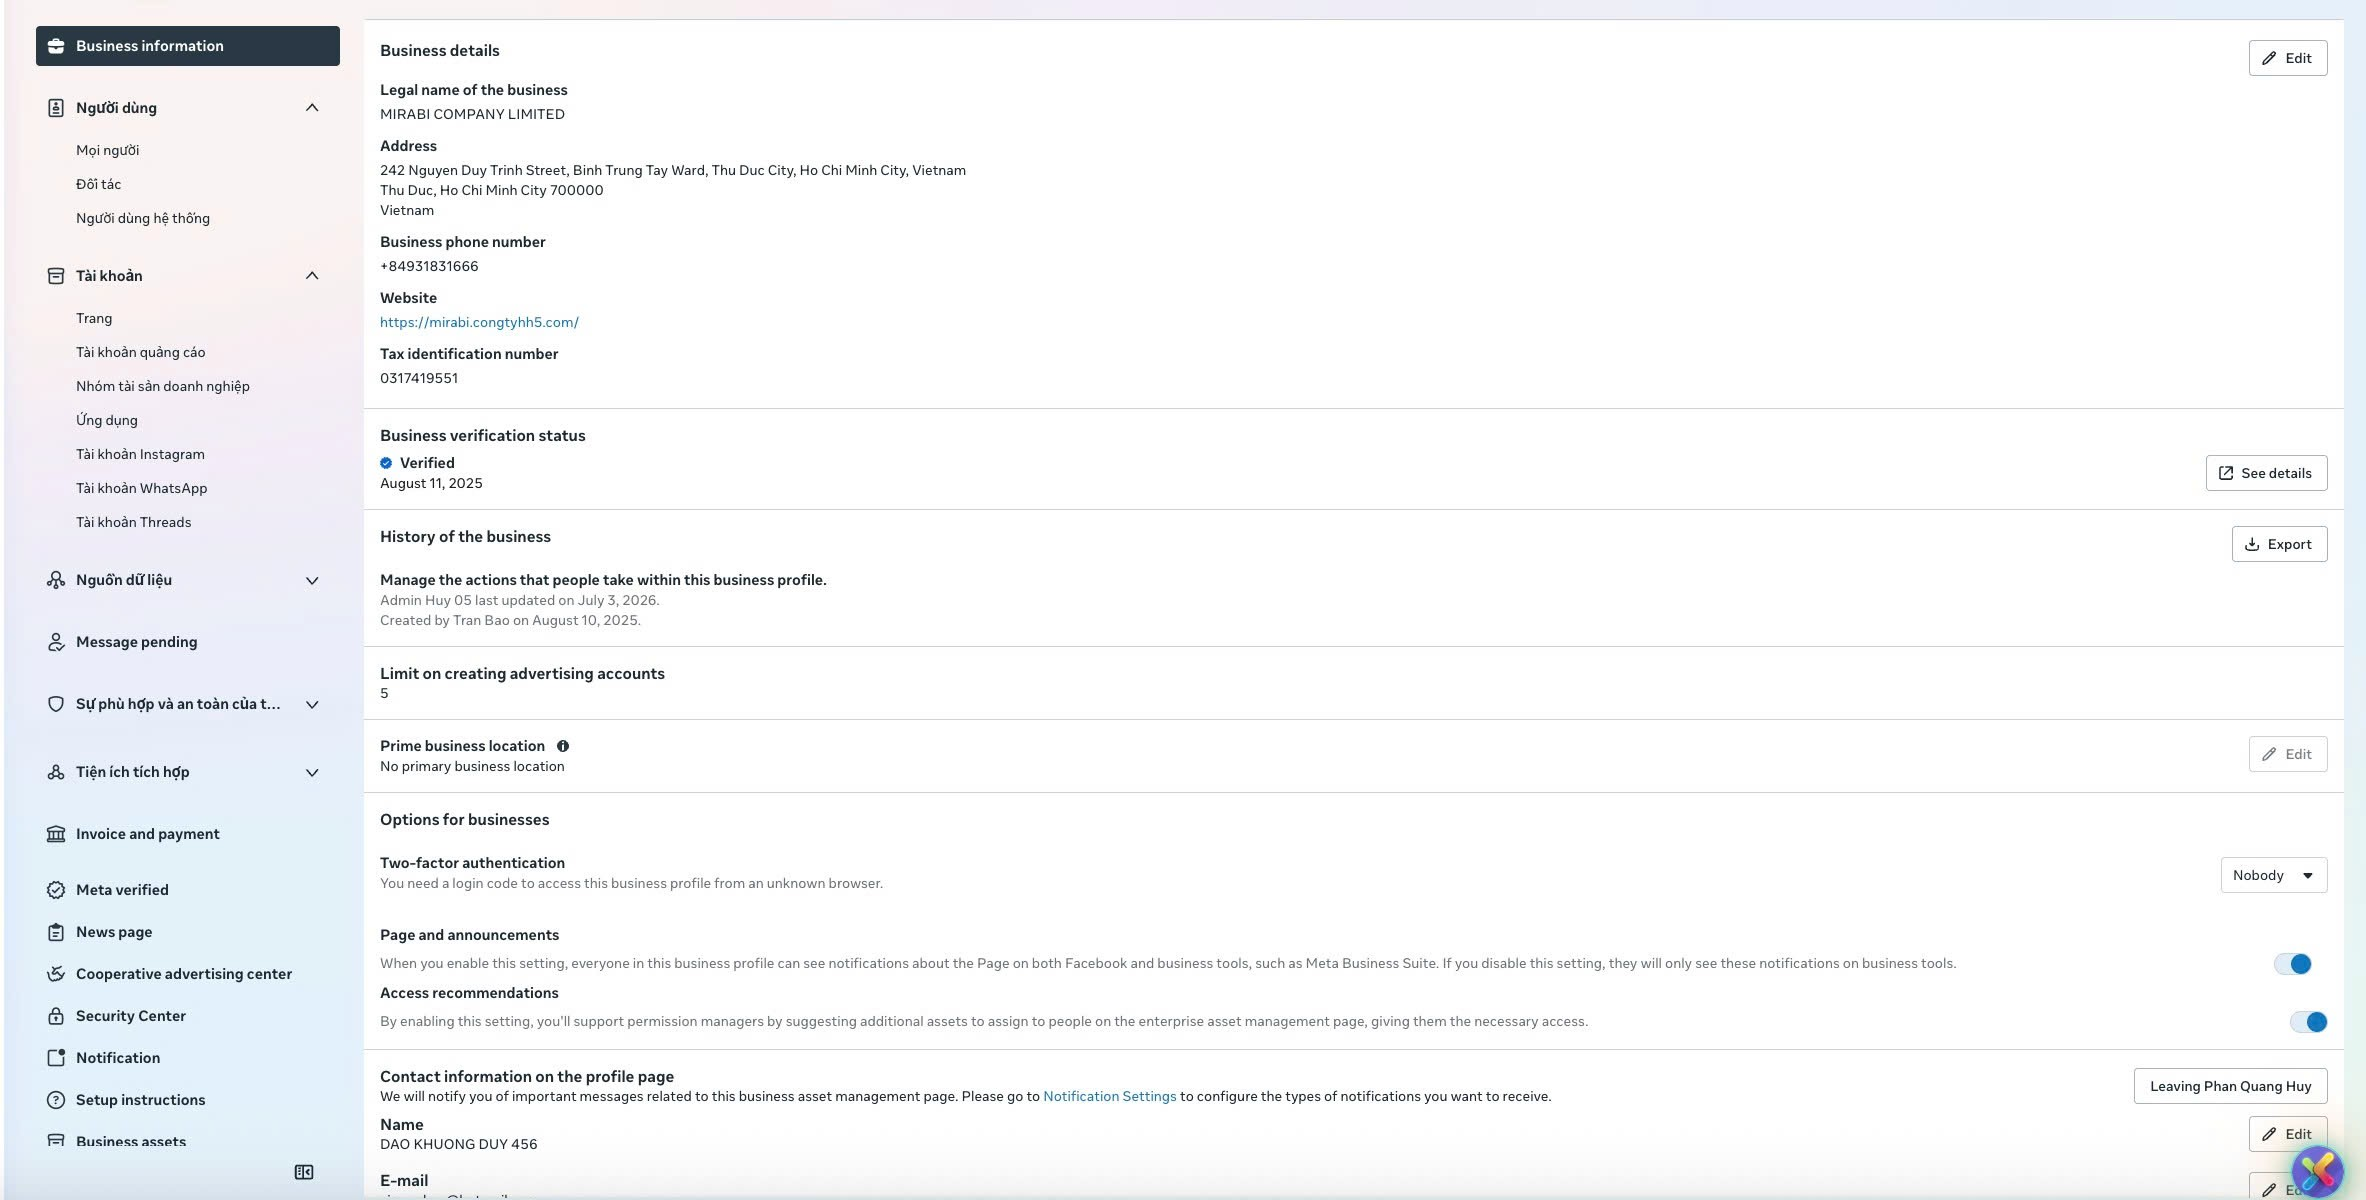Expand the Nguồn dữ liệu section chevron

coord(312,580)
